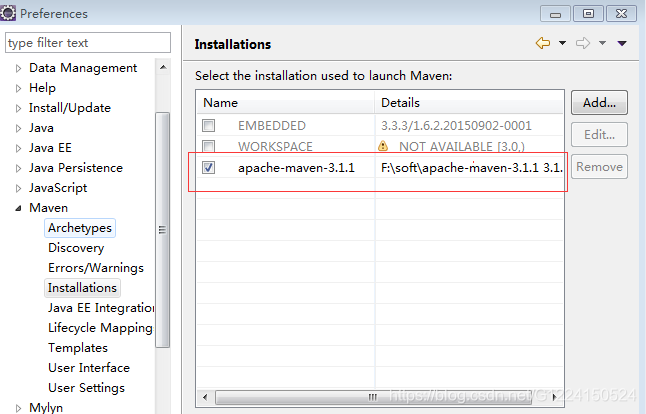The image size is (646, 414).
Task: Expand the Java EE tree node
Action: point(18,148)
